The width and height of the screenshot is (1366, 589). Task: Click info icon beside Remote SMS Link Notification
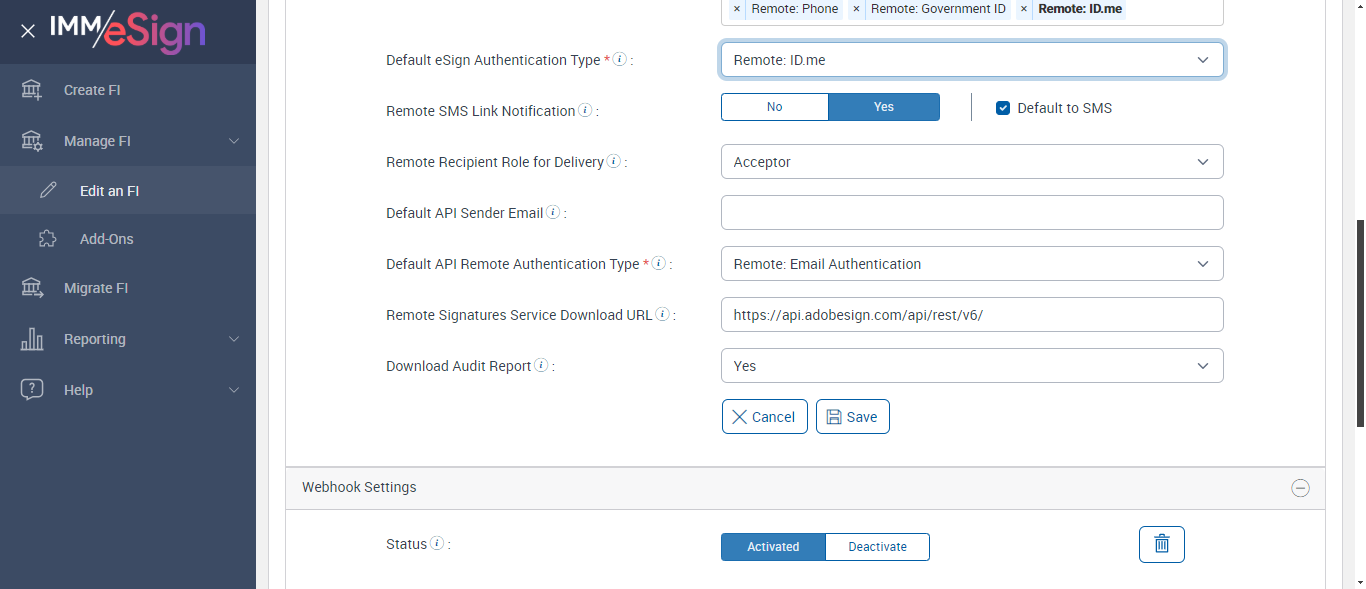click(585, 110)
